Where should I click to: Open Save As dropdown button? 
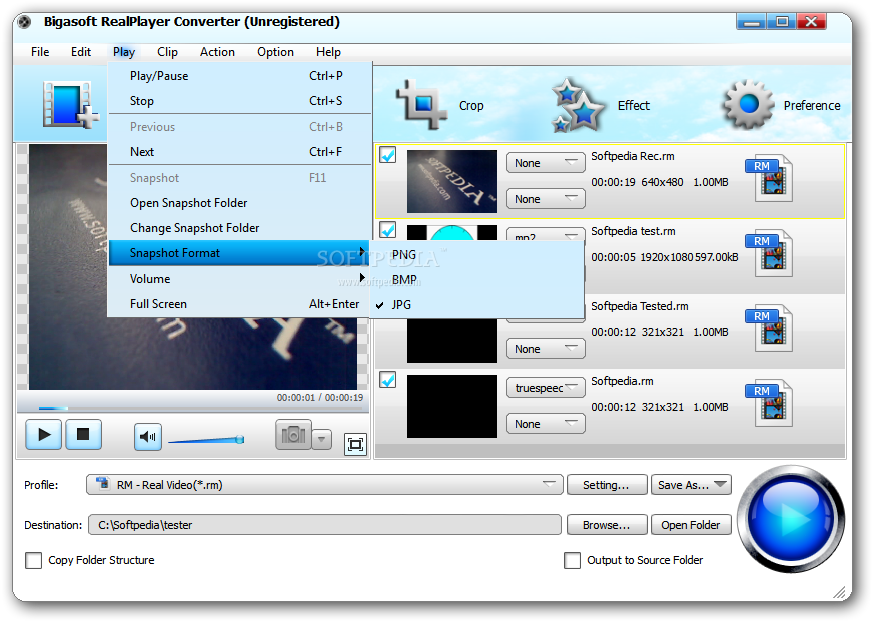point(691,484)
